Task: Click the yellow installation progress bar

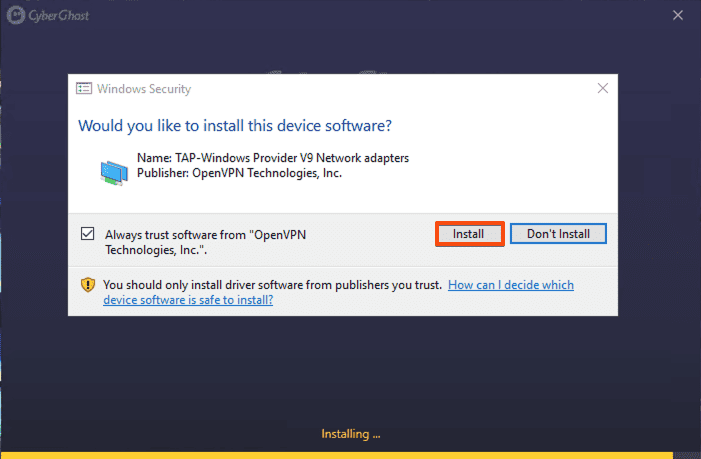Action: click(x=350, y=454)
